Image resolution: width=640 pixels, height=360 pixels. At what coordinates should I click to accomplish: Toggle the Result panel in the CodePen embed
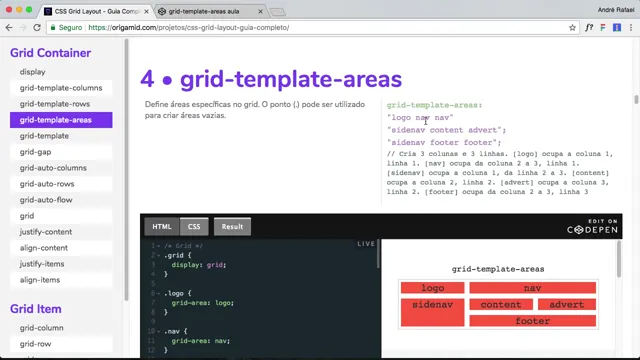click(x=232, y=227)
